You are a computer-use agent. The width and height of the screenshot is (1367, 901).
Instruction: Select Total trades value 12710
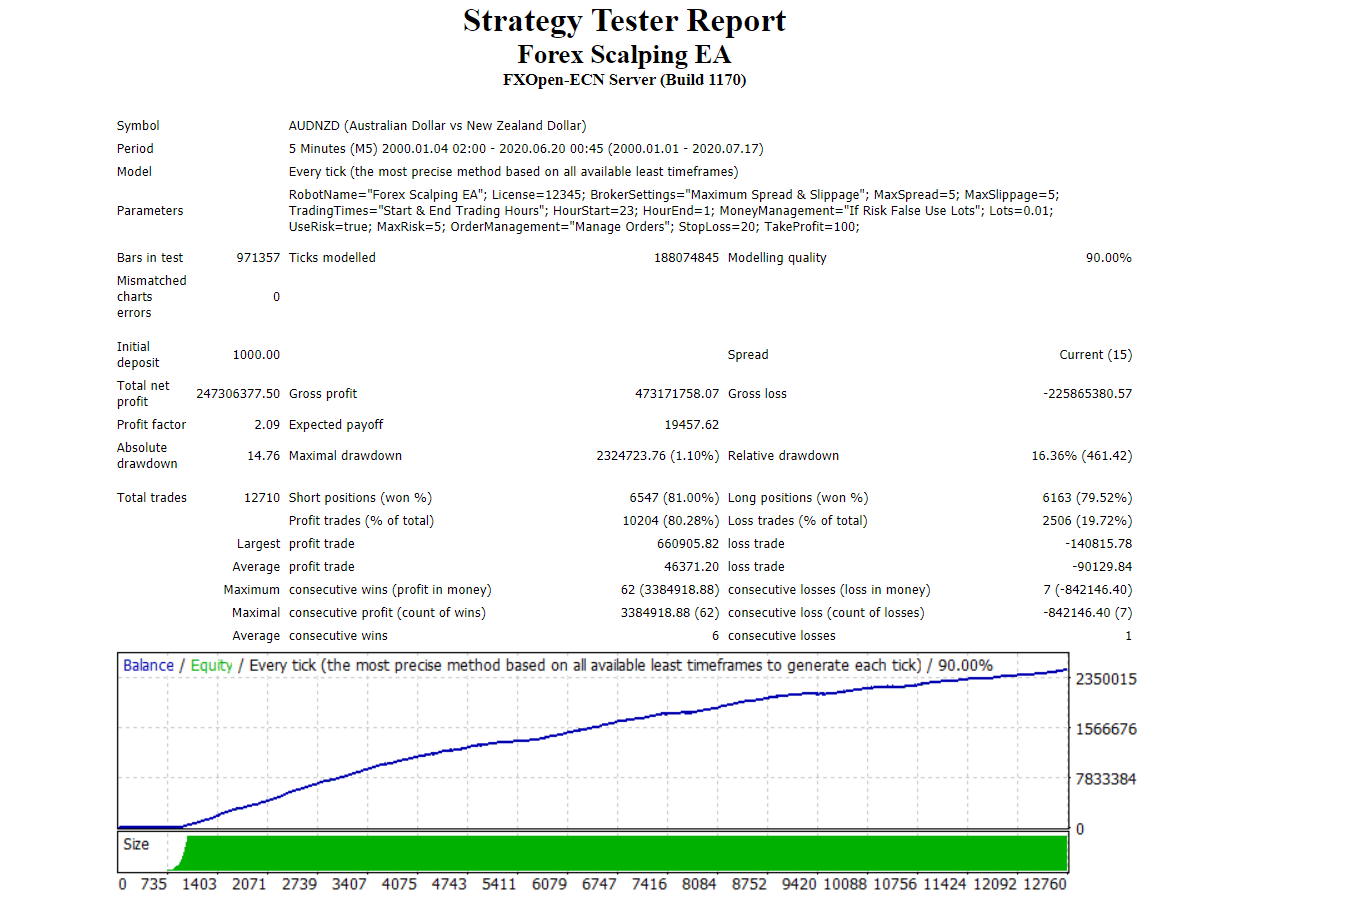[x=262, y=498]
